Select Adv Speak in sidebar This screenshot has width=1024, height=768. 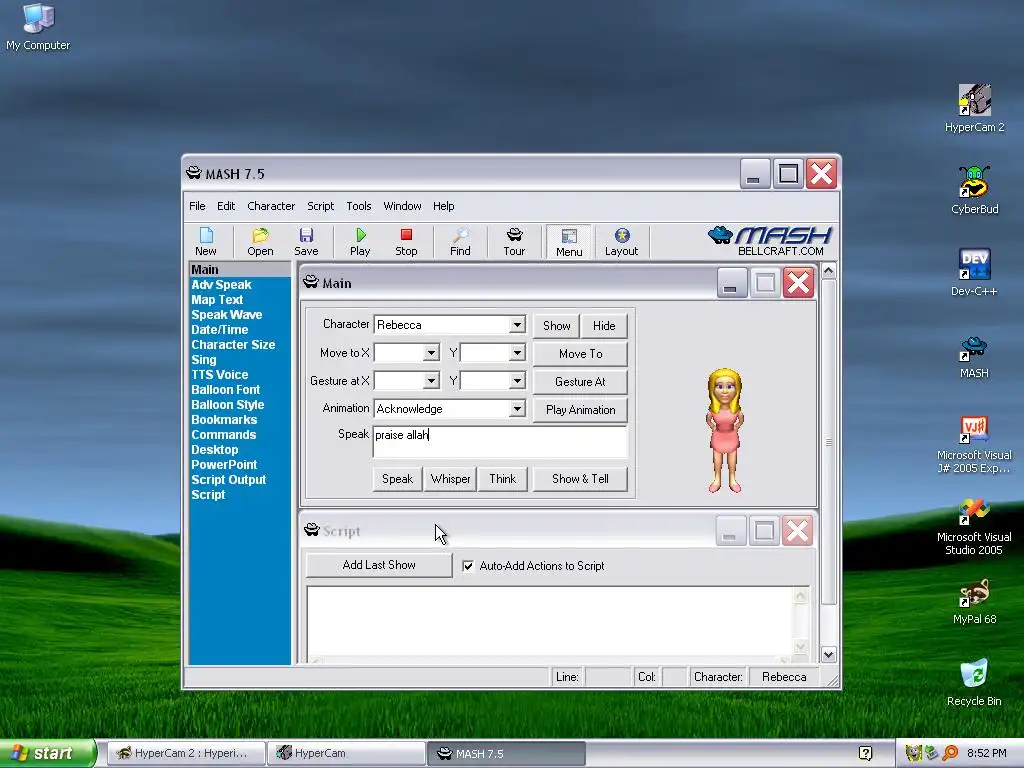point(221,285)
